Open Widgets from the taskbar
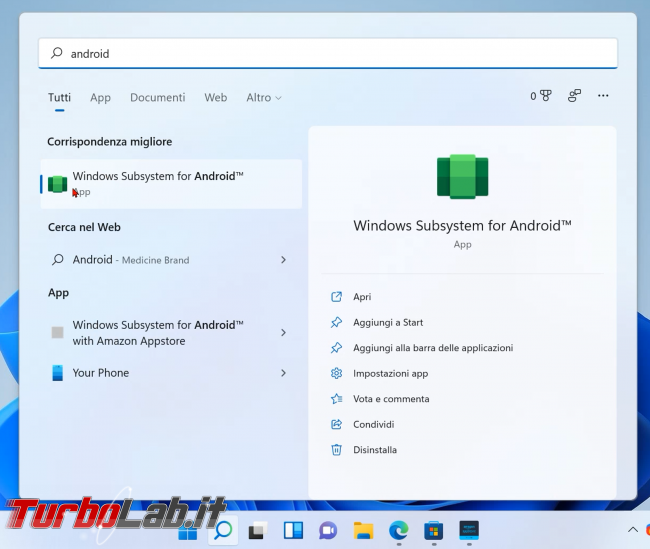Screen dimensions: 650x549 [293, 530]
